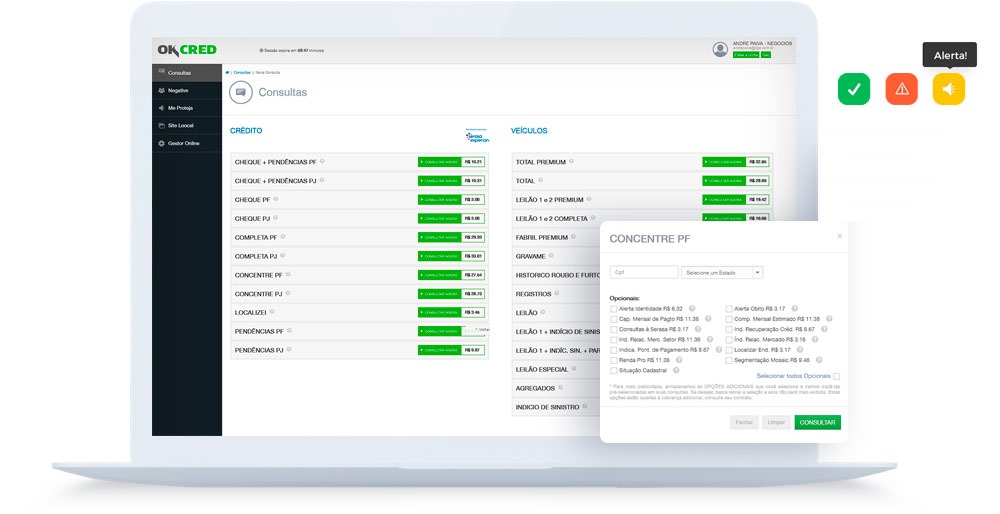Click the Serasa Experian logo
Screen dimensions: 1000x514
point(477,137)
